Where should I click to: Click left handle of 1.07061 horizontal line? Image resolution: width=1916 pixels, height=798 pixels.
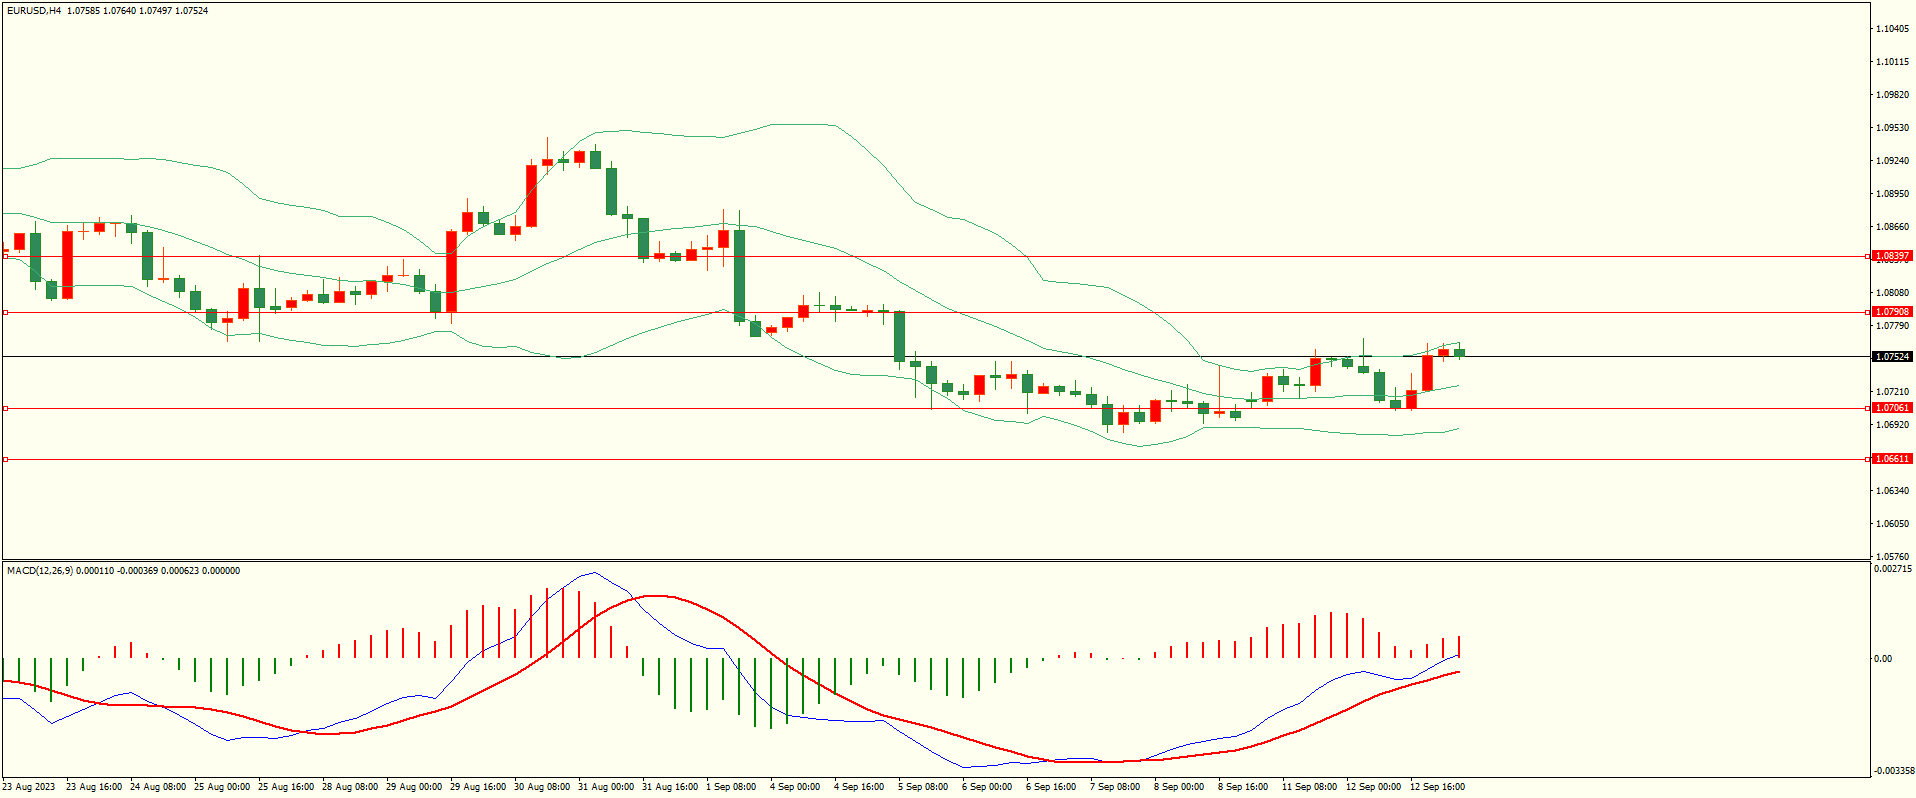6,408
